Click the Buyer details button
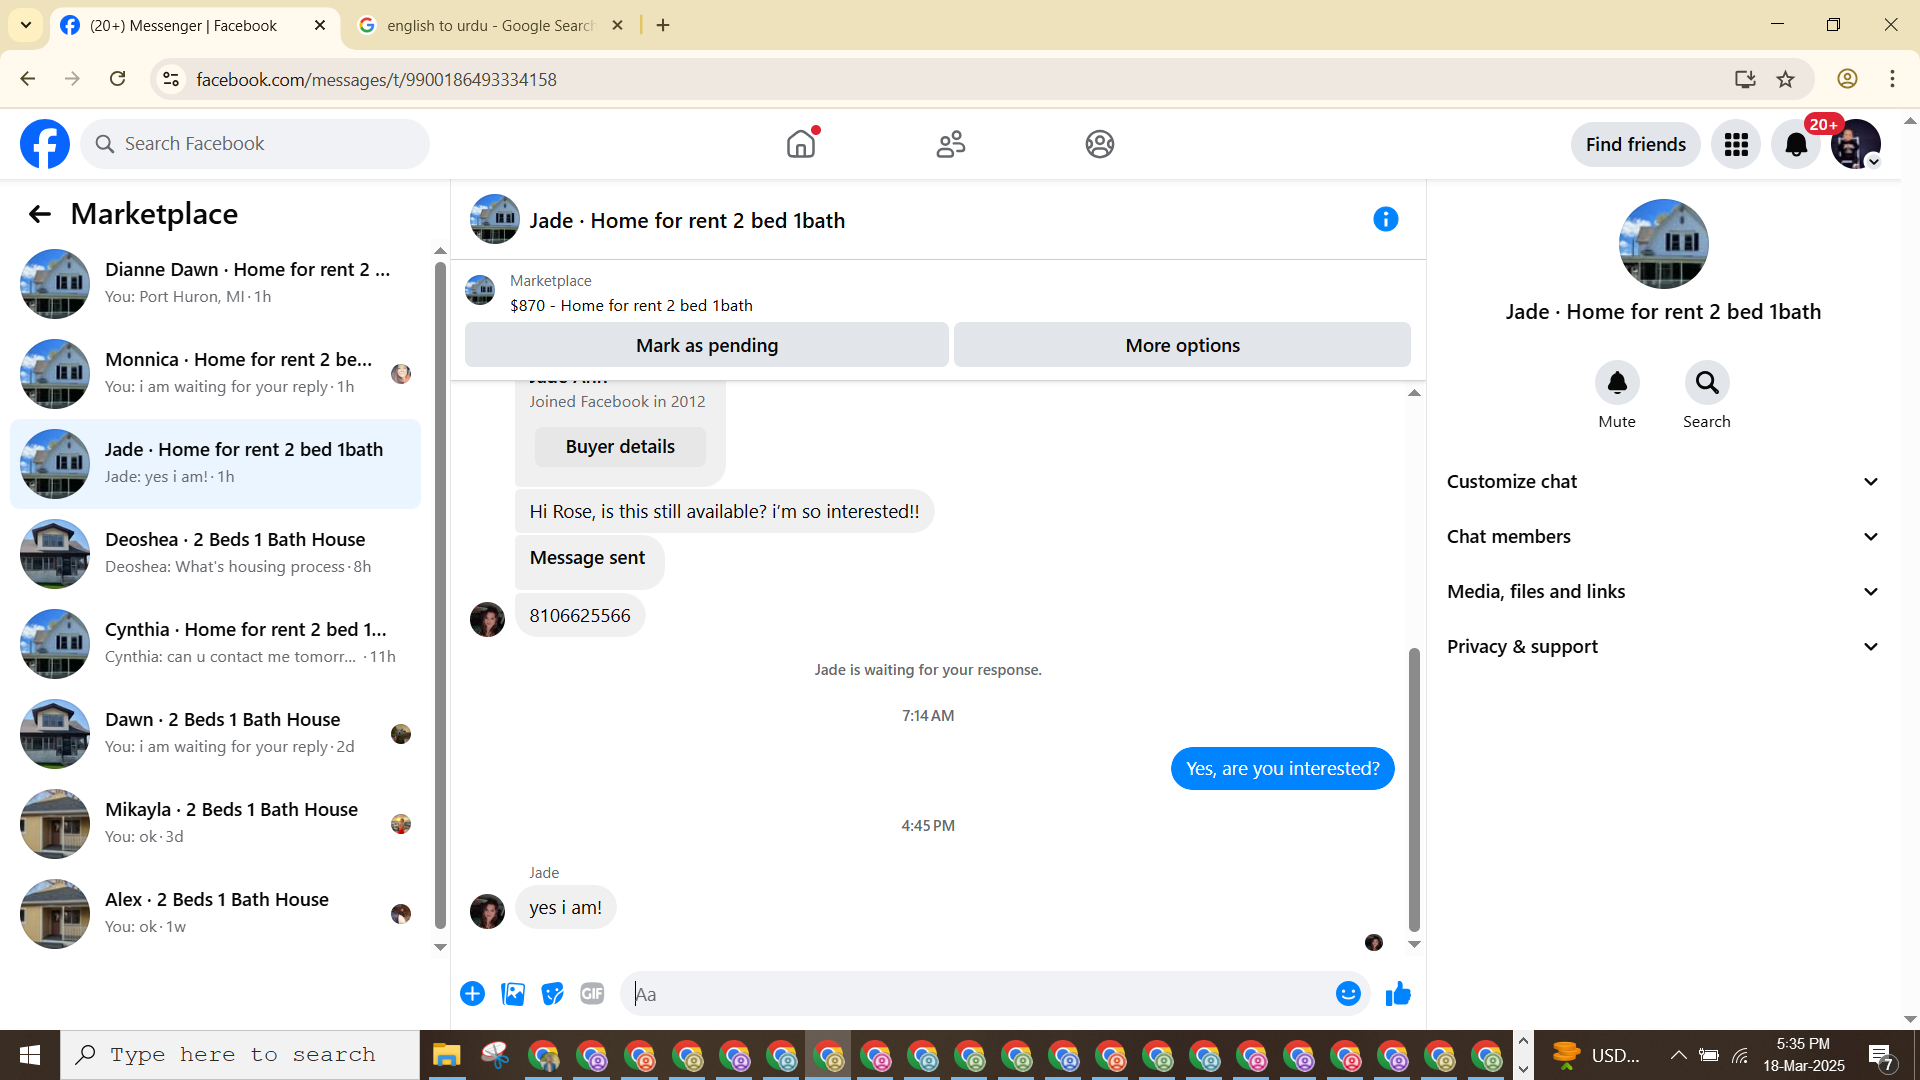Screen dimensions: 1920x1080 tap(620, 447)
